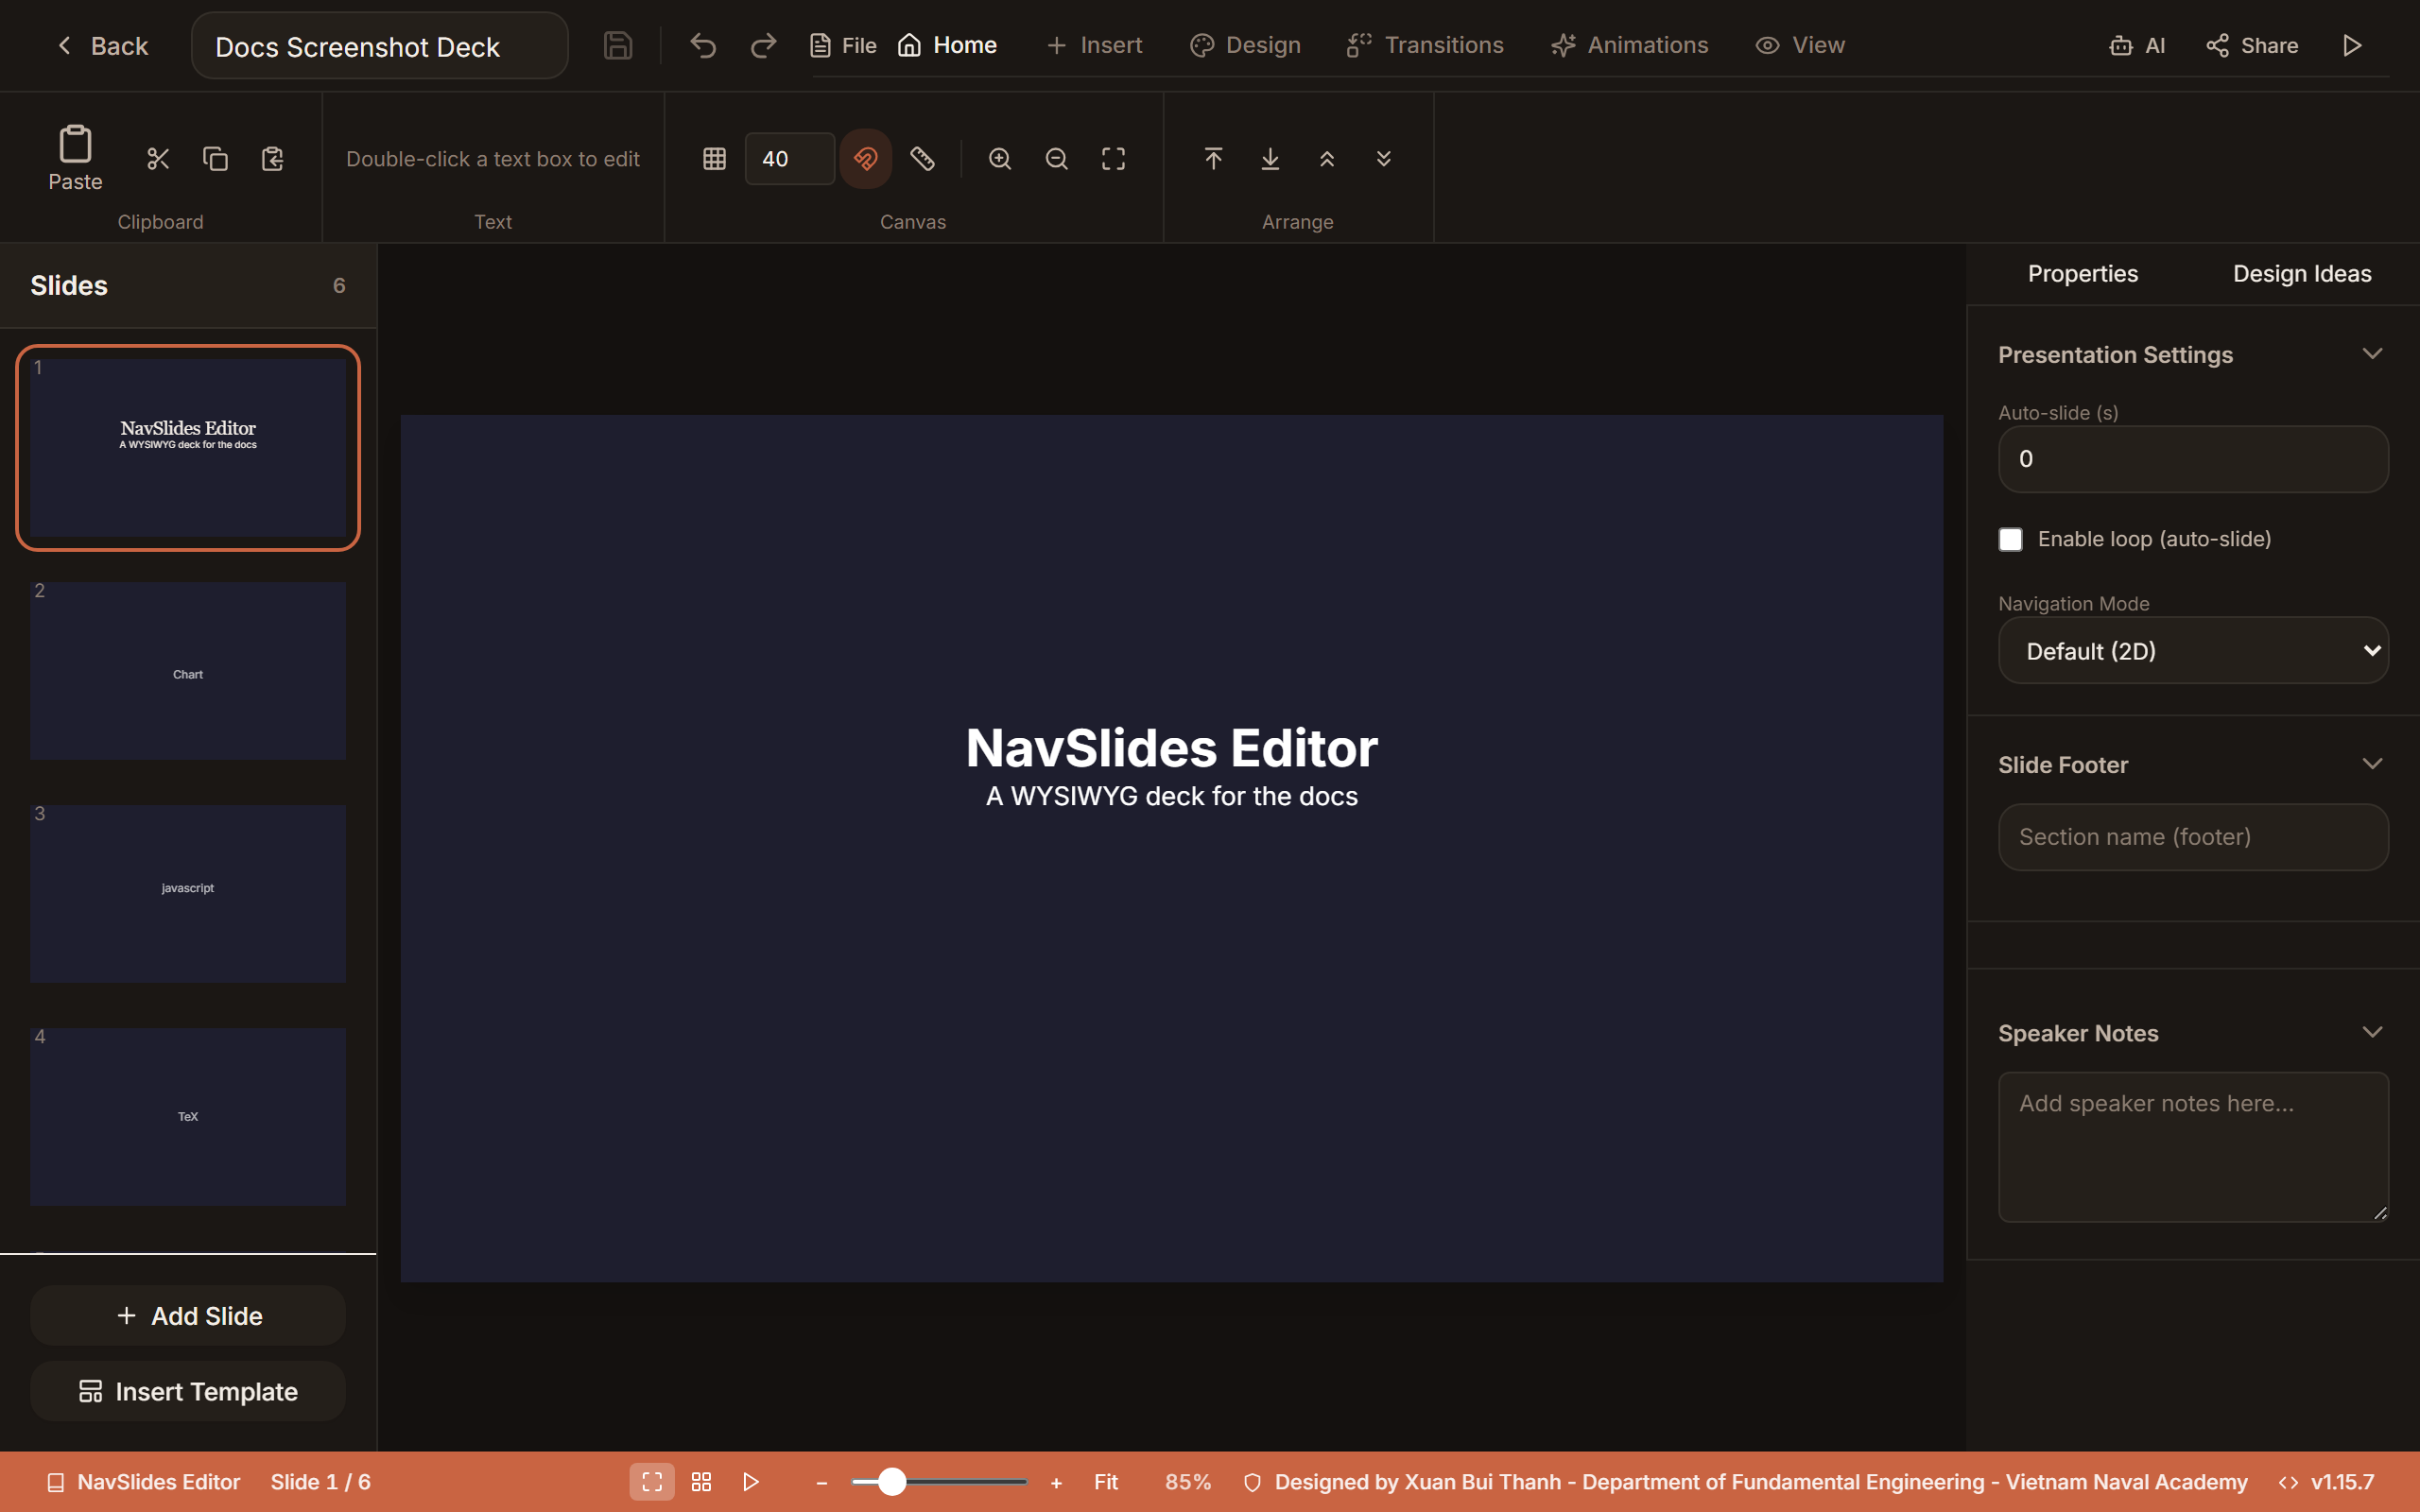Click the NavSlides Editor title on slide canvas

[x=1172, y=748]
